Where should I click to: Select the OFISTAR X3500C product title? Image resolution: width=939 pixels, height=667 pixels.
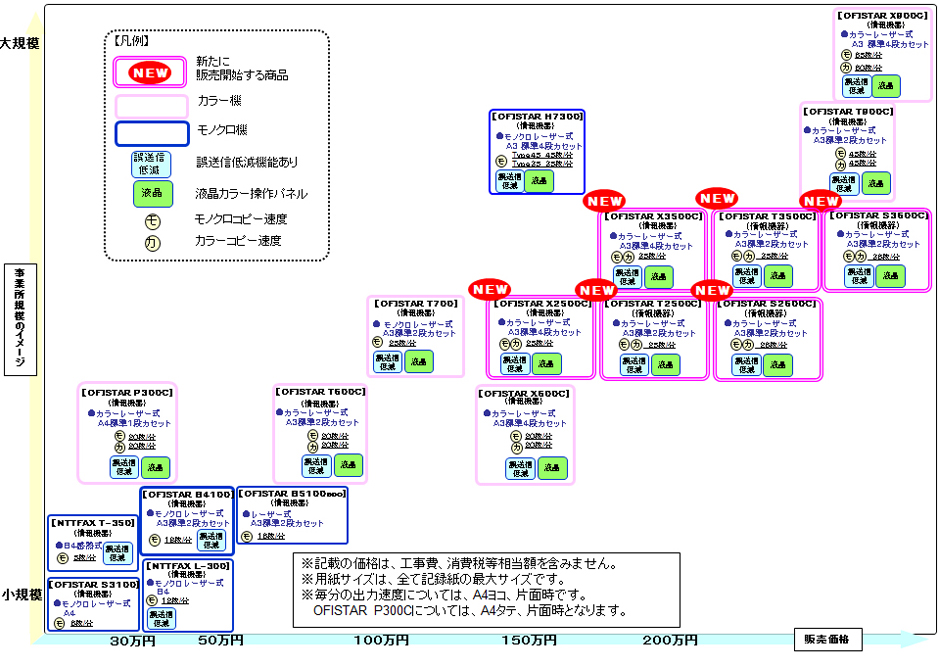click(653, 216)
